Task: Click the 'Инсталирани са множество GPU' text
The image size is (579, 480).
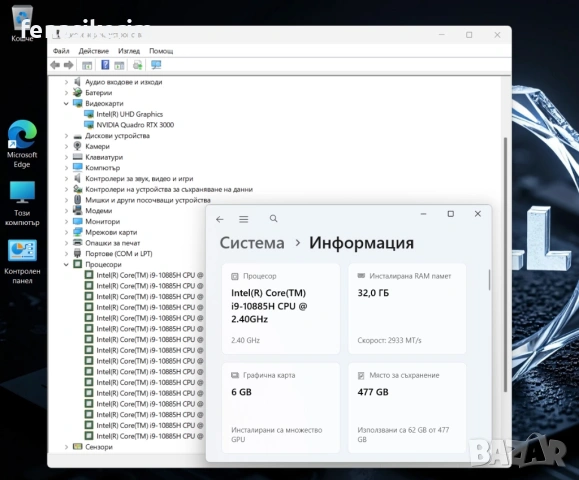Action: click(277, 435)
